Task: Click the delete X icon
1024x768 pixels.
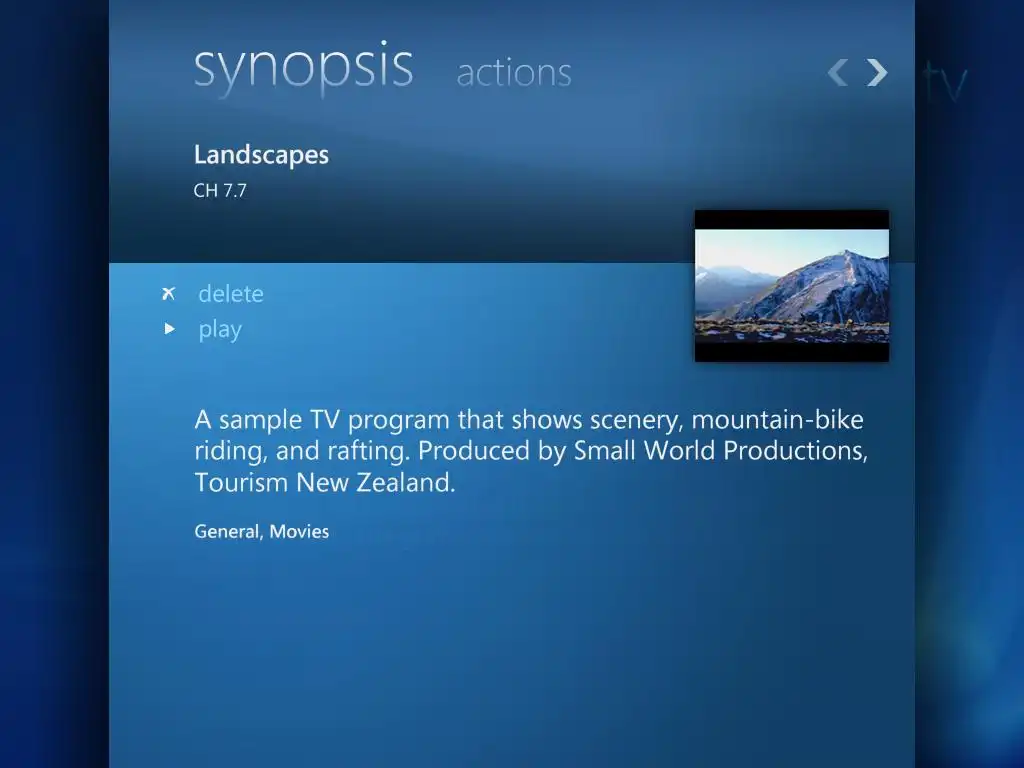Action: [168, 294]
